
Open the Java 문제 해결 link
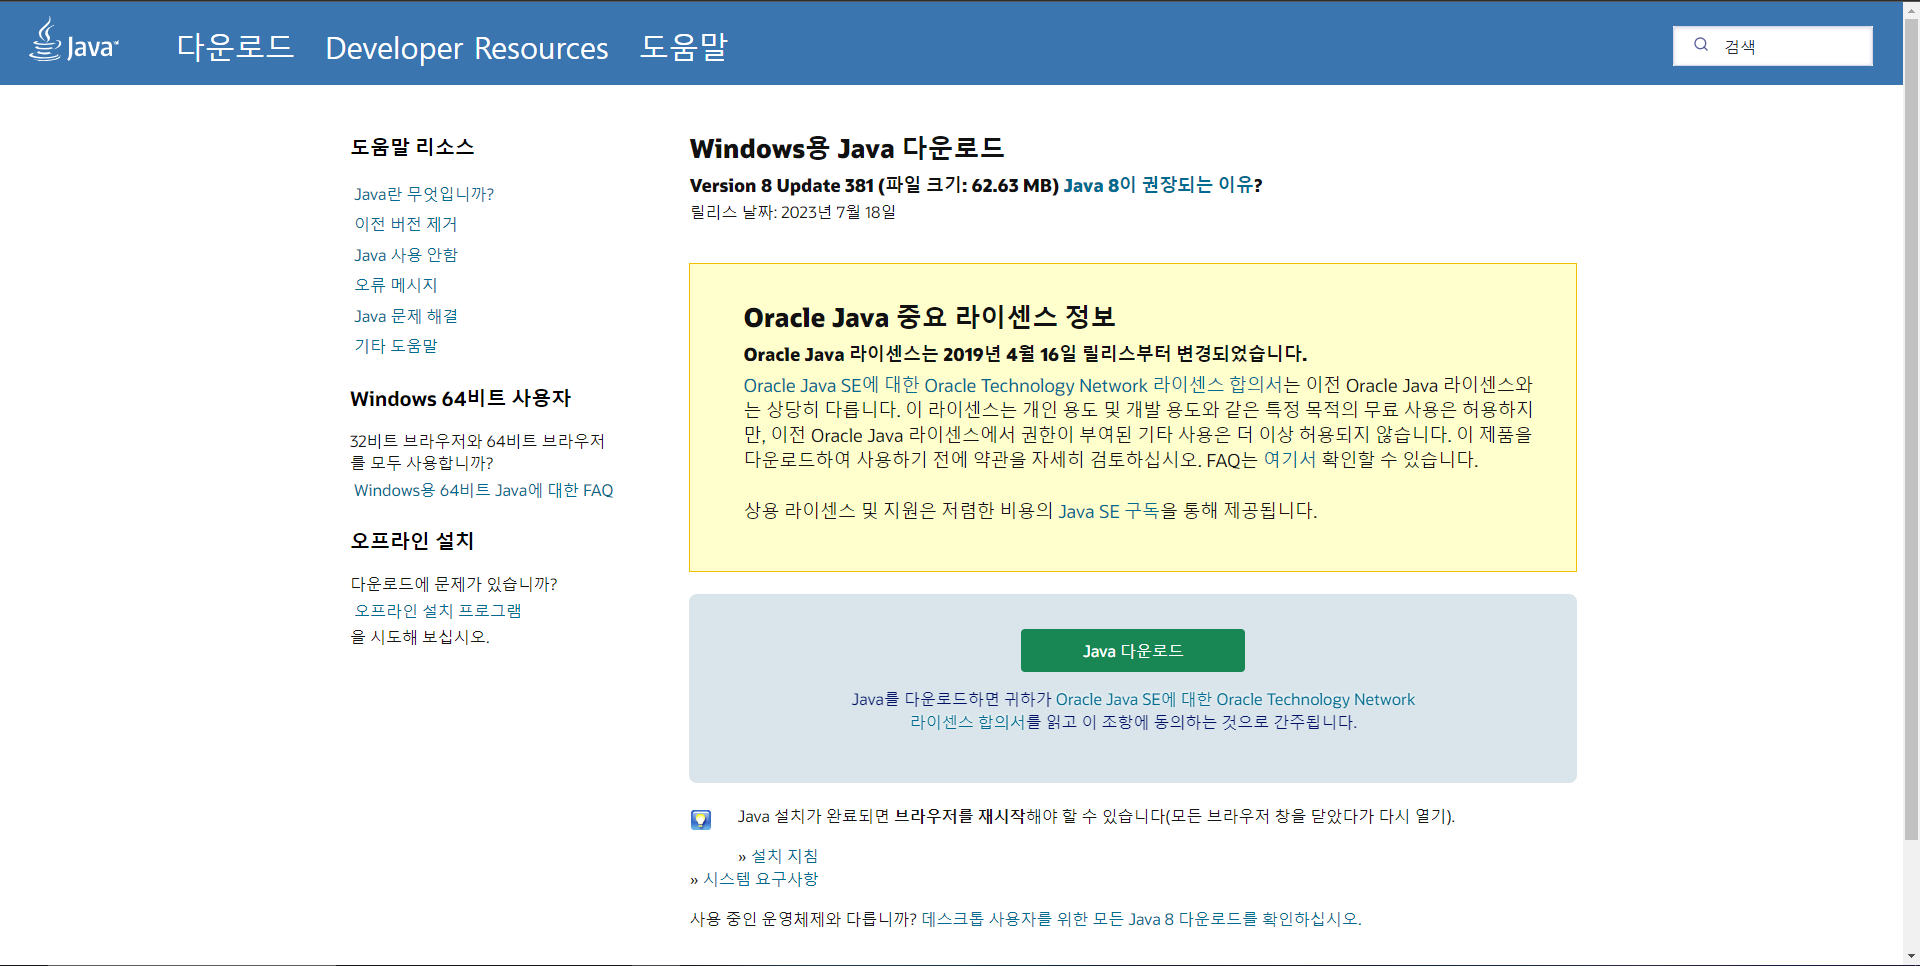pos(406,316)
